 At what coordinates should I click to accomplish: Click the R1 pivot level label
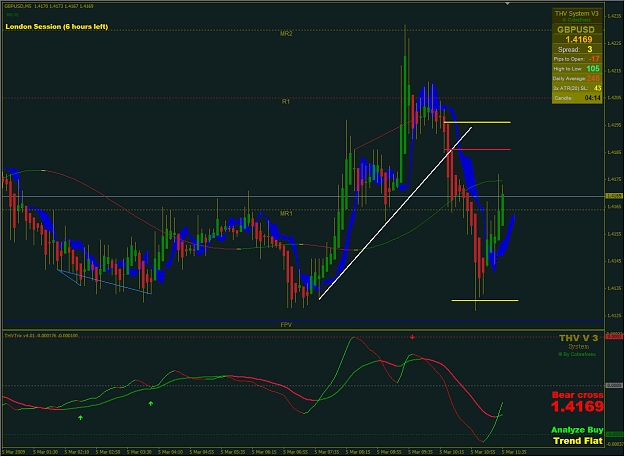(286, 102)
